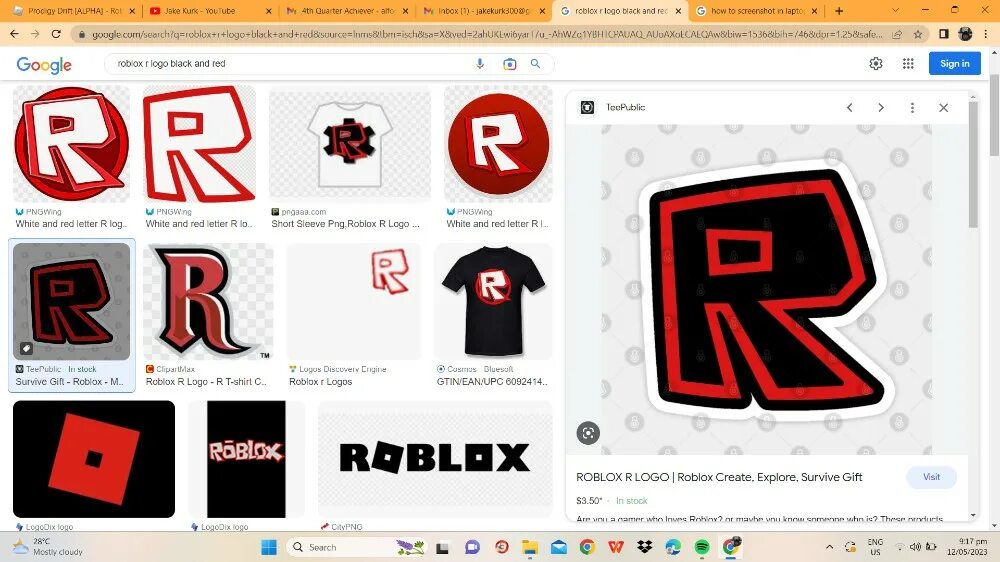Switch to the Gmail Inbox tab

pyautogui.click(x=483, y=11)
